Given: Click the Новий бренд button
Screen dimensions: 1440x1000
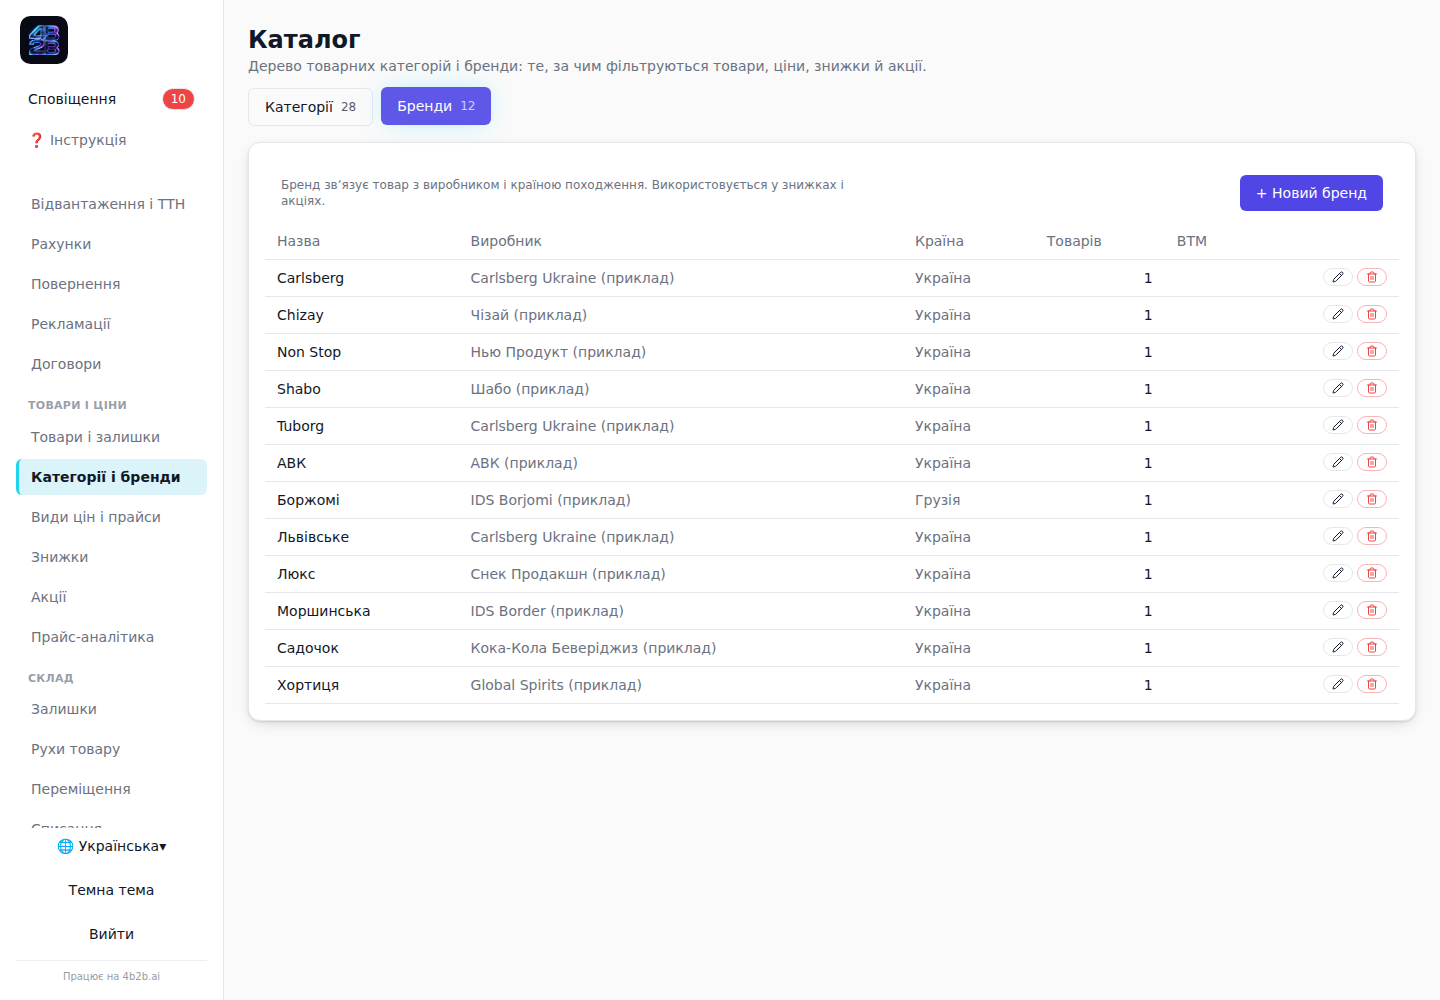Looking at the screenshot, I should 1311,193.
